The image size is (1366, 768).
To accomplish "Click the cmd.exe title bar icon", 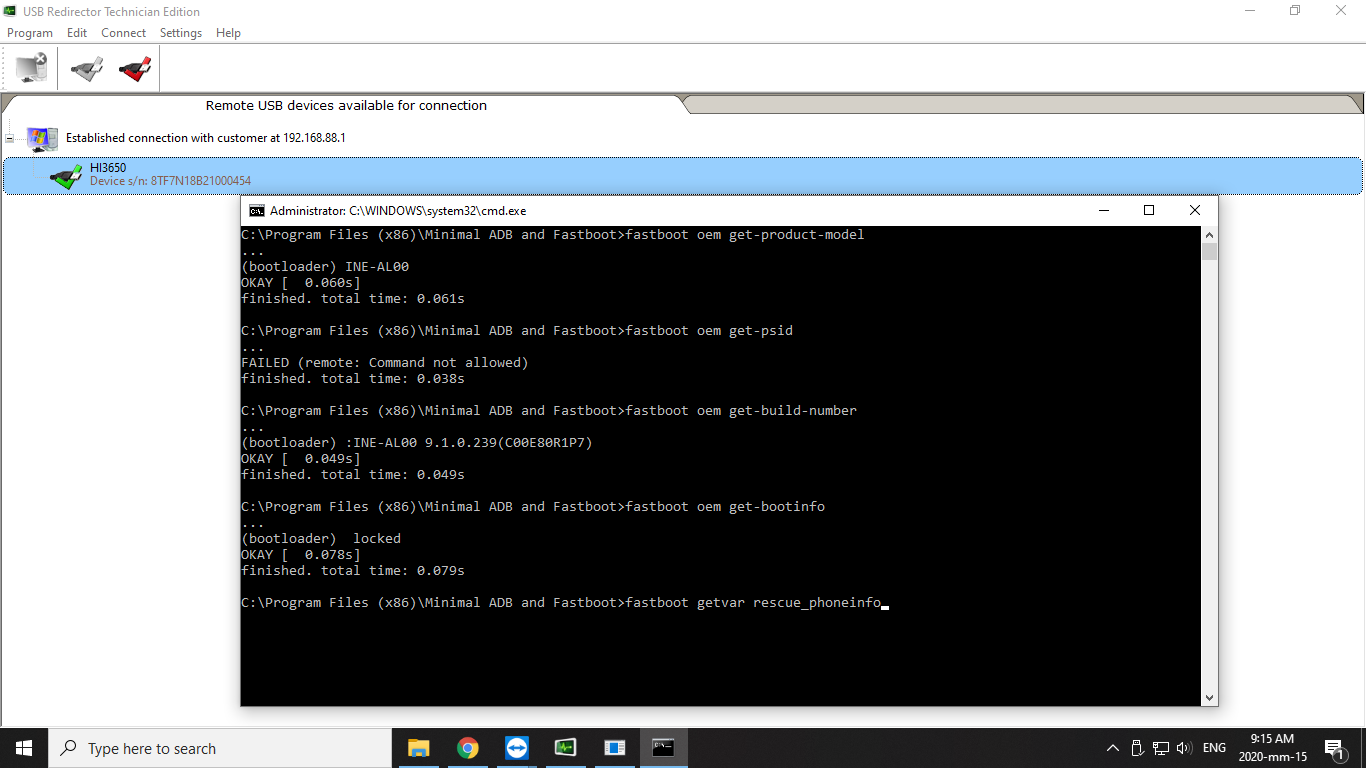I will tap(257, 210).
